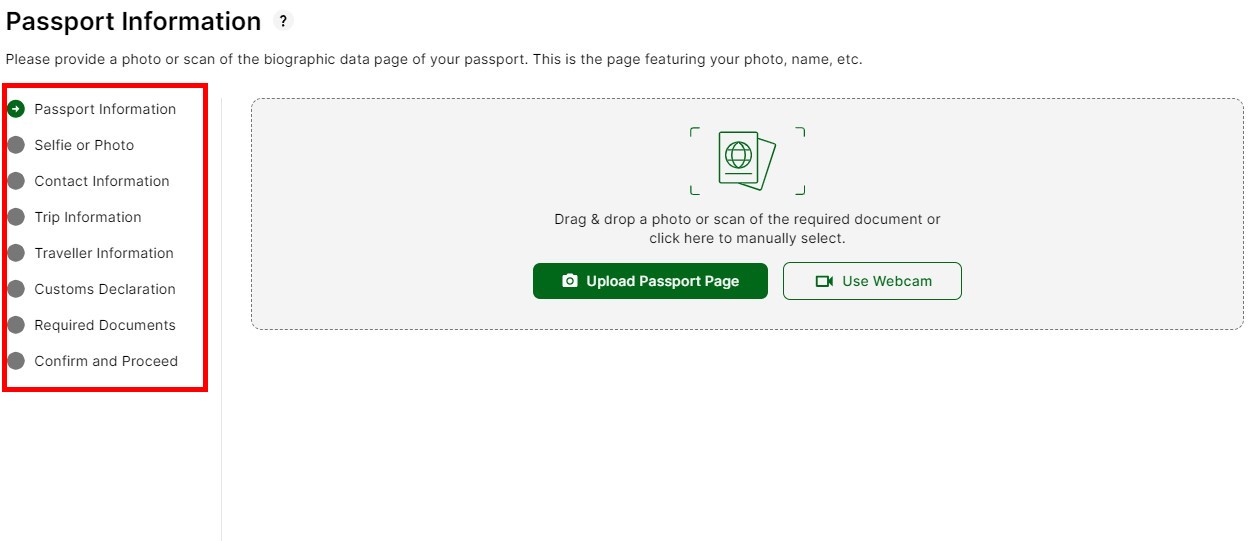Go to the Customs Declaration step
This screenshot has width=1254, height=541.
coord(105,289)
